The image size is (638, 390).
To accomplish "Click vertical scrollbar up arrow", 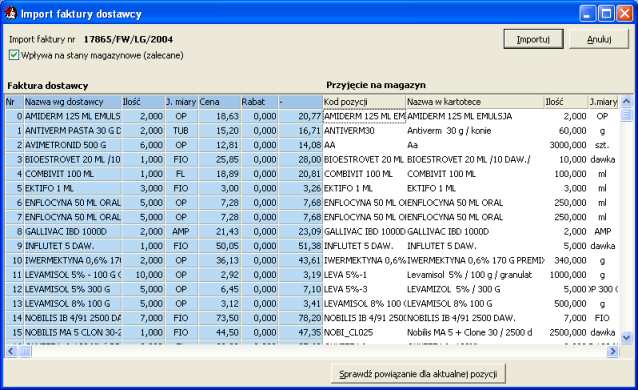I will [626, 101].
